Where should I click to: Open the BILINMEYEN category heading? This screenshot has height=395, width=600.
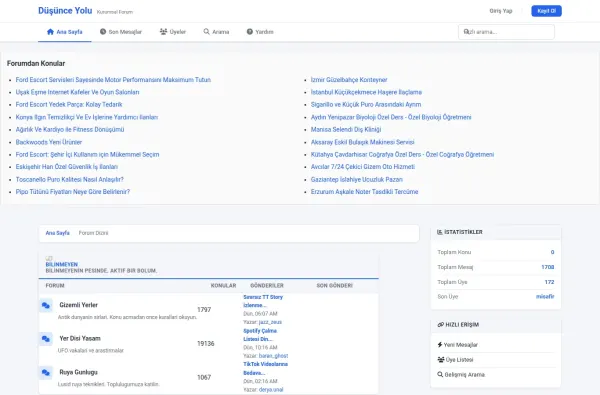tap(62, 264)
